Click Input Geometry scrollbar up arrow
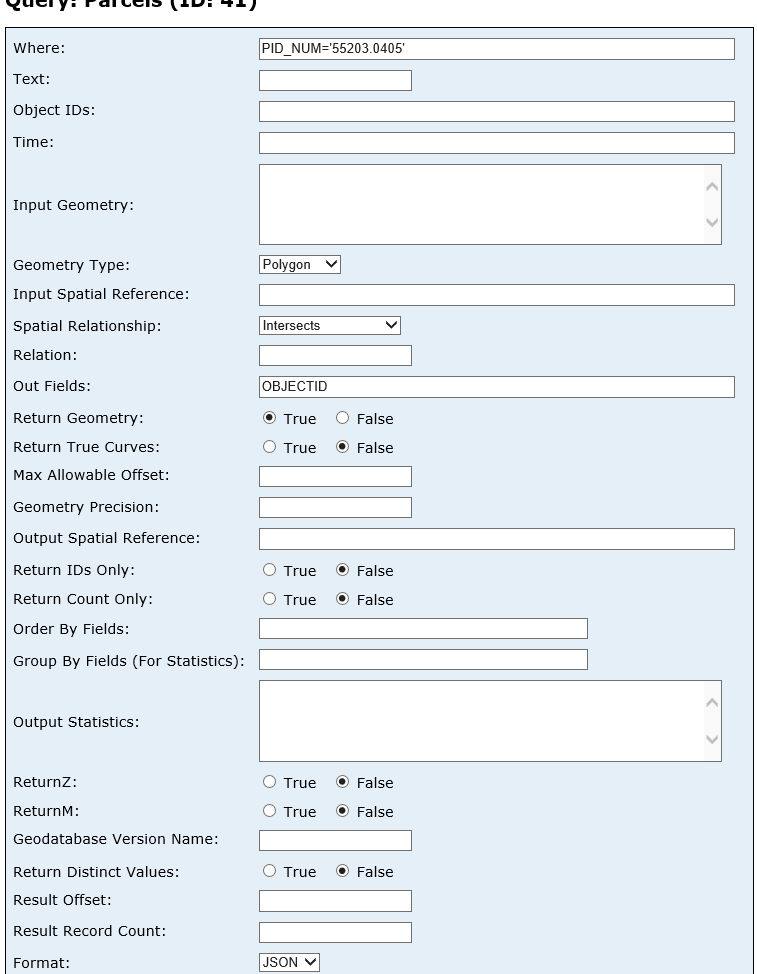 pos(712,186)
